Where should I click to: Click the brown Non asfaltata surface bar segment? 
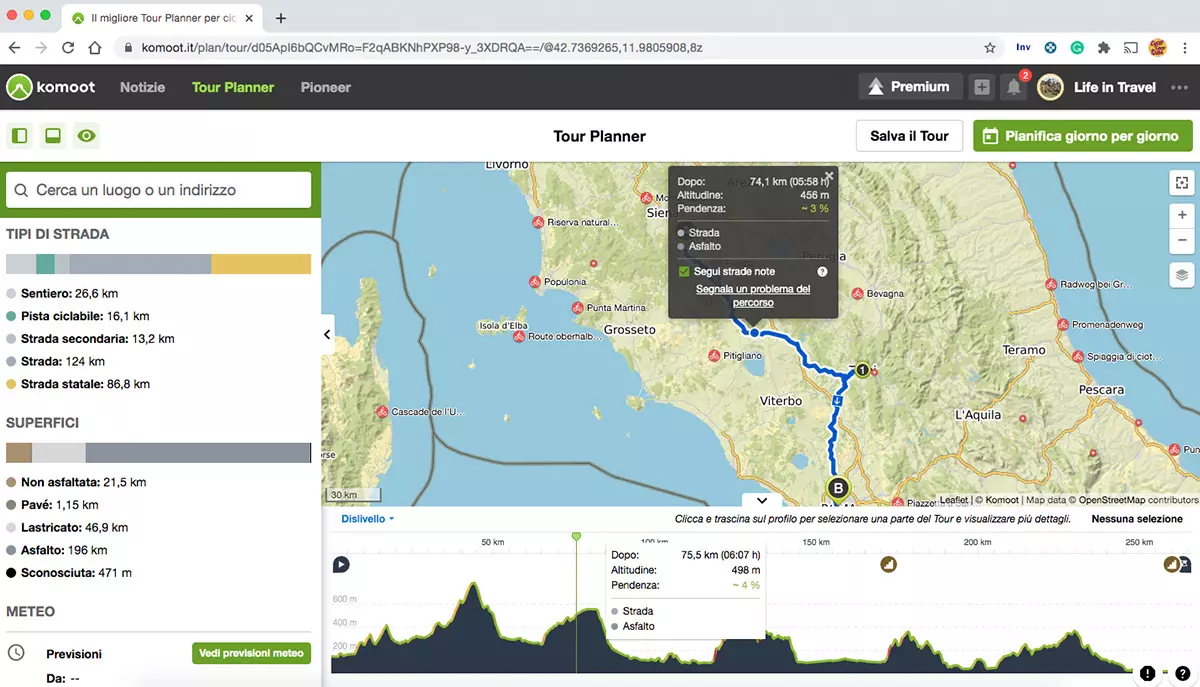19,453
